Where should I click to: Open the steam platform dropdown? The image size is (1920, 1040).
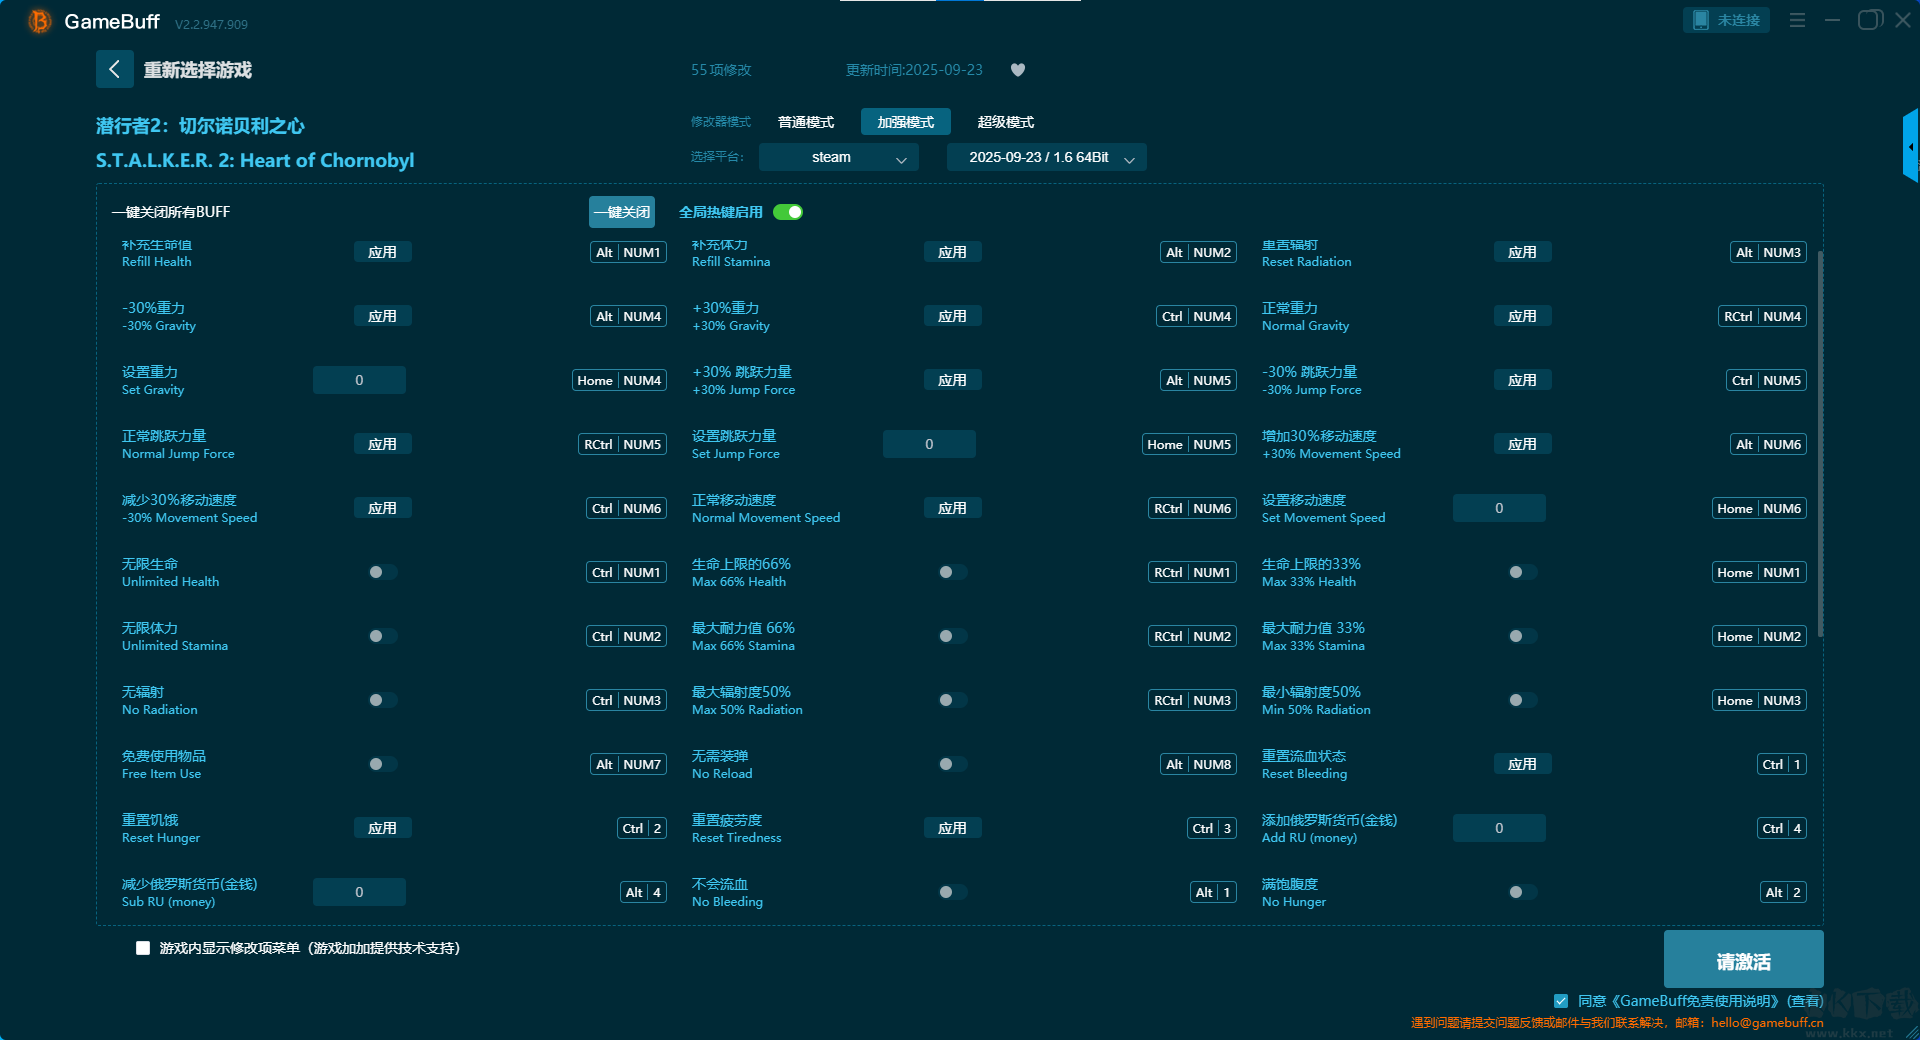point(838,157)
